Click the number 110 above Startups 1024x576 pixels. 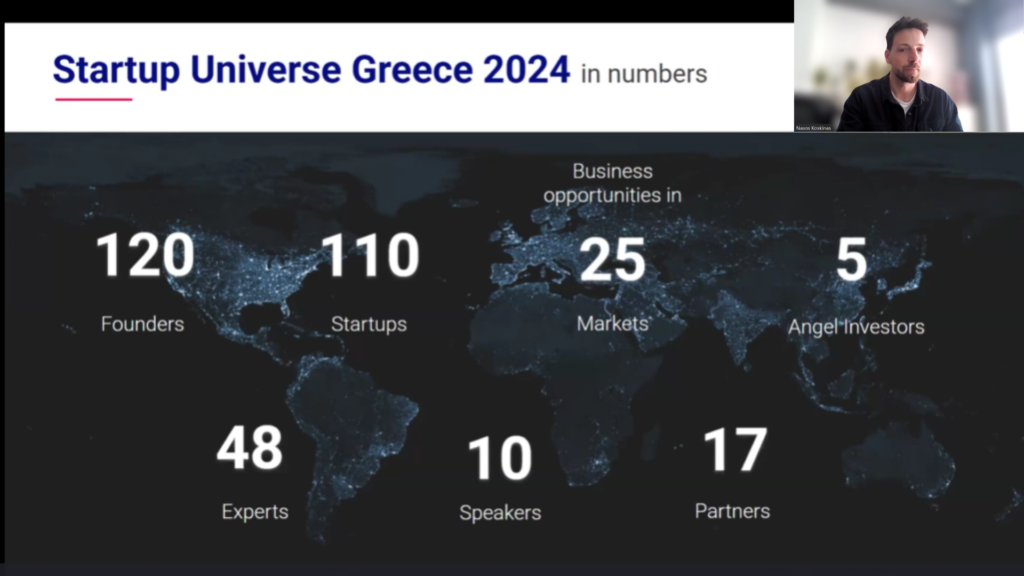point(370,255)
